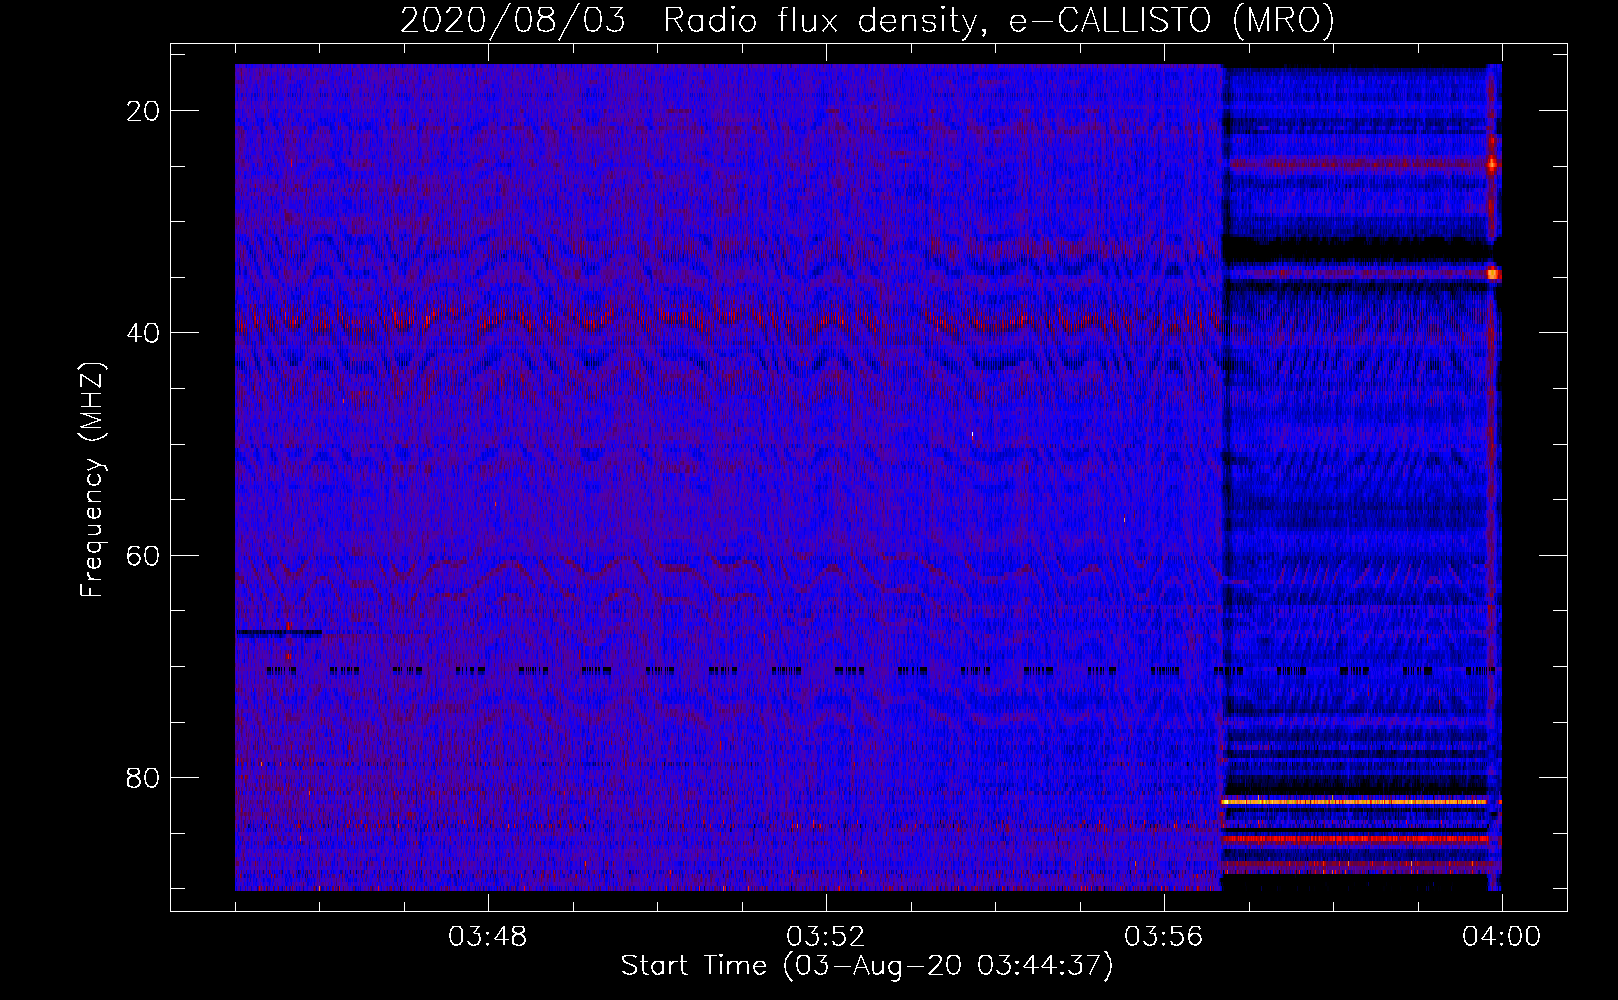Image resolution: width=1618 pixels, height=1000 pixels.
Task: Click the bright yellow emission line near 82 MHz
Action: click(x=1355, y=801)
